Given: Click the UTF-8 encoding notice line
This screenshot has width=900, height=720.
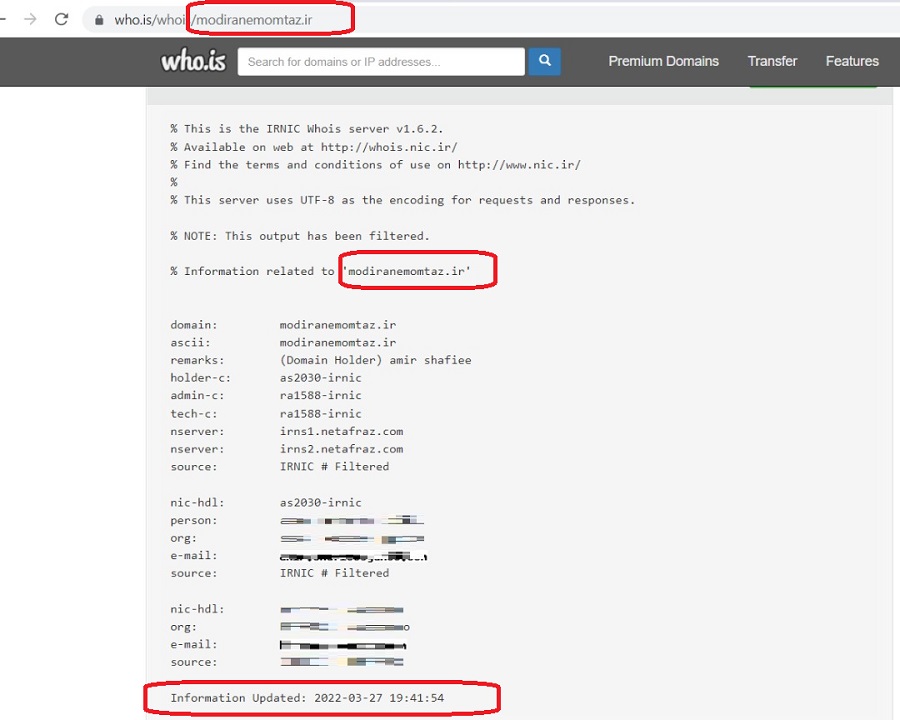Looking at the screenshot, I should click(x=402, y=200).
